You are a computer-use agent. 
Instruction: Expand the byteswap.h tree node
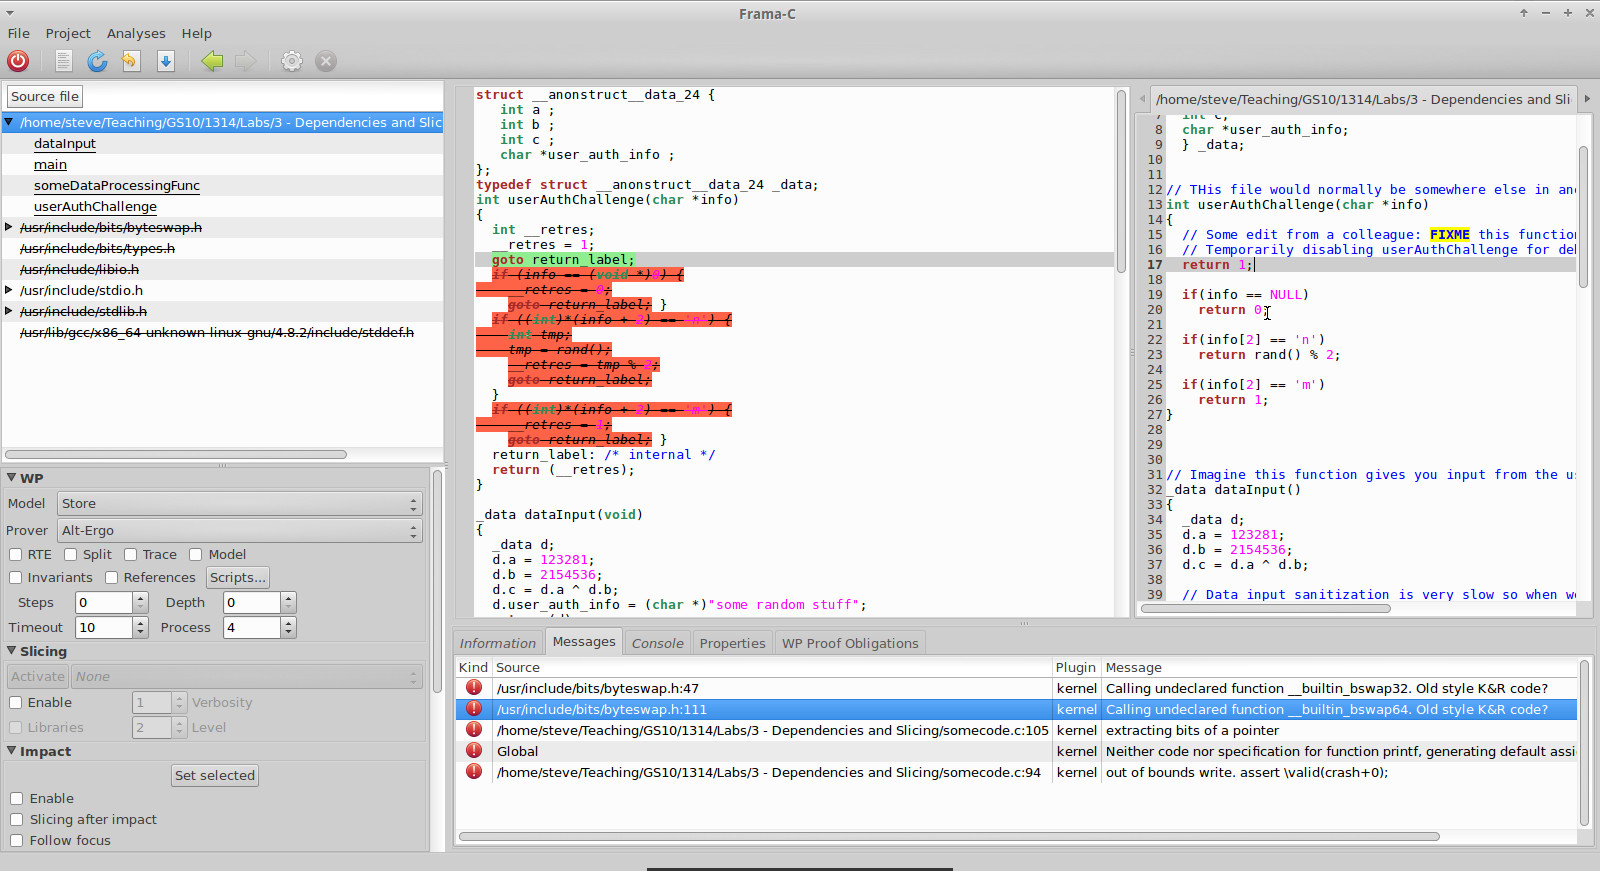[9, 228]
